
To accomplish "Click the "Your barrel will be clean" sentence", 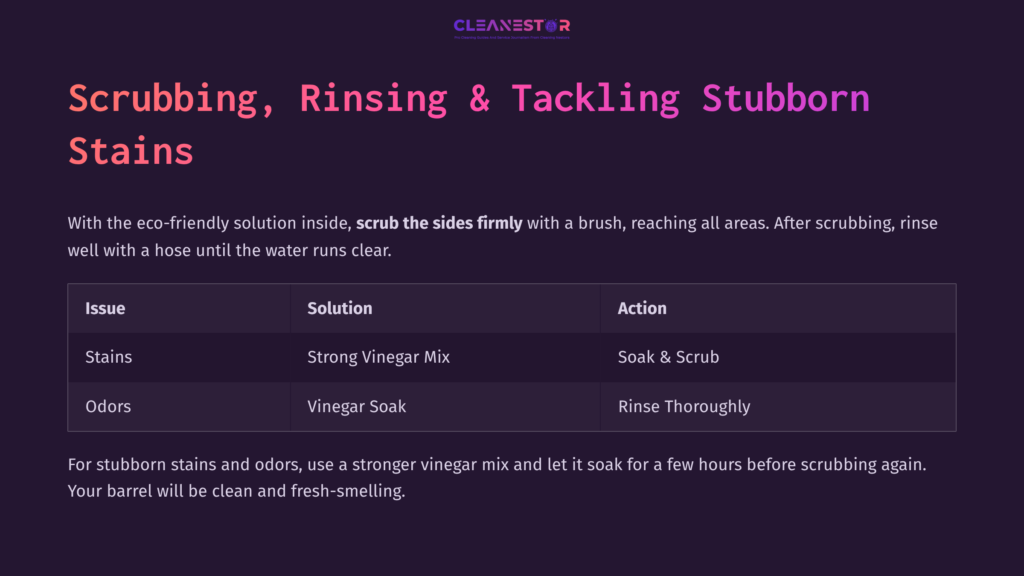I will pyautogui.click(x=236, y=491).
